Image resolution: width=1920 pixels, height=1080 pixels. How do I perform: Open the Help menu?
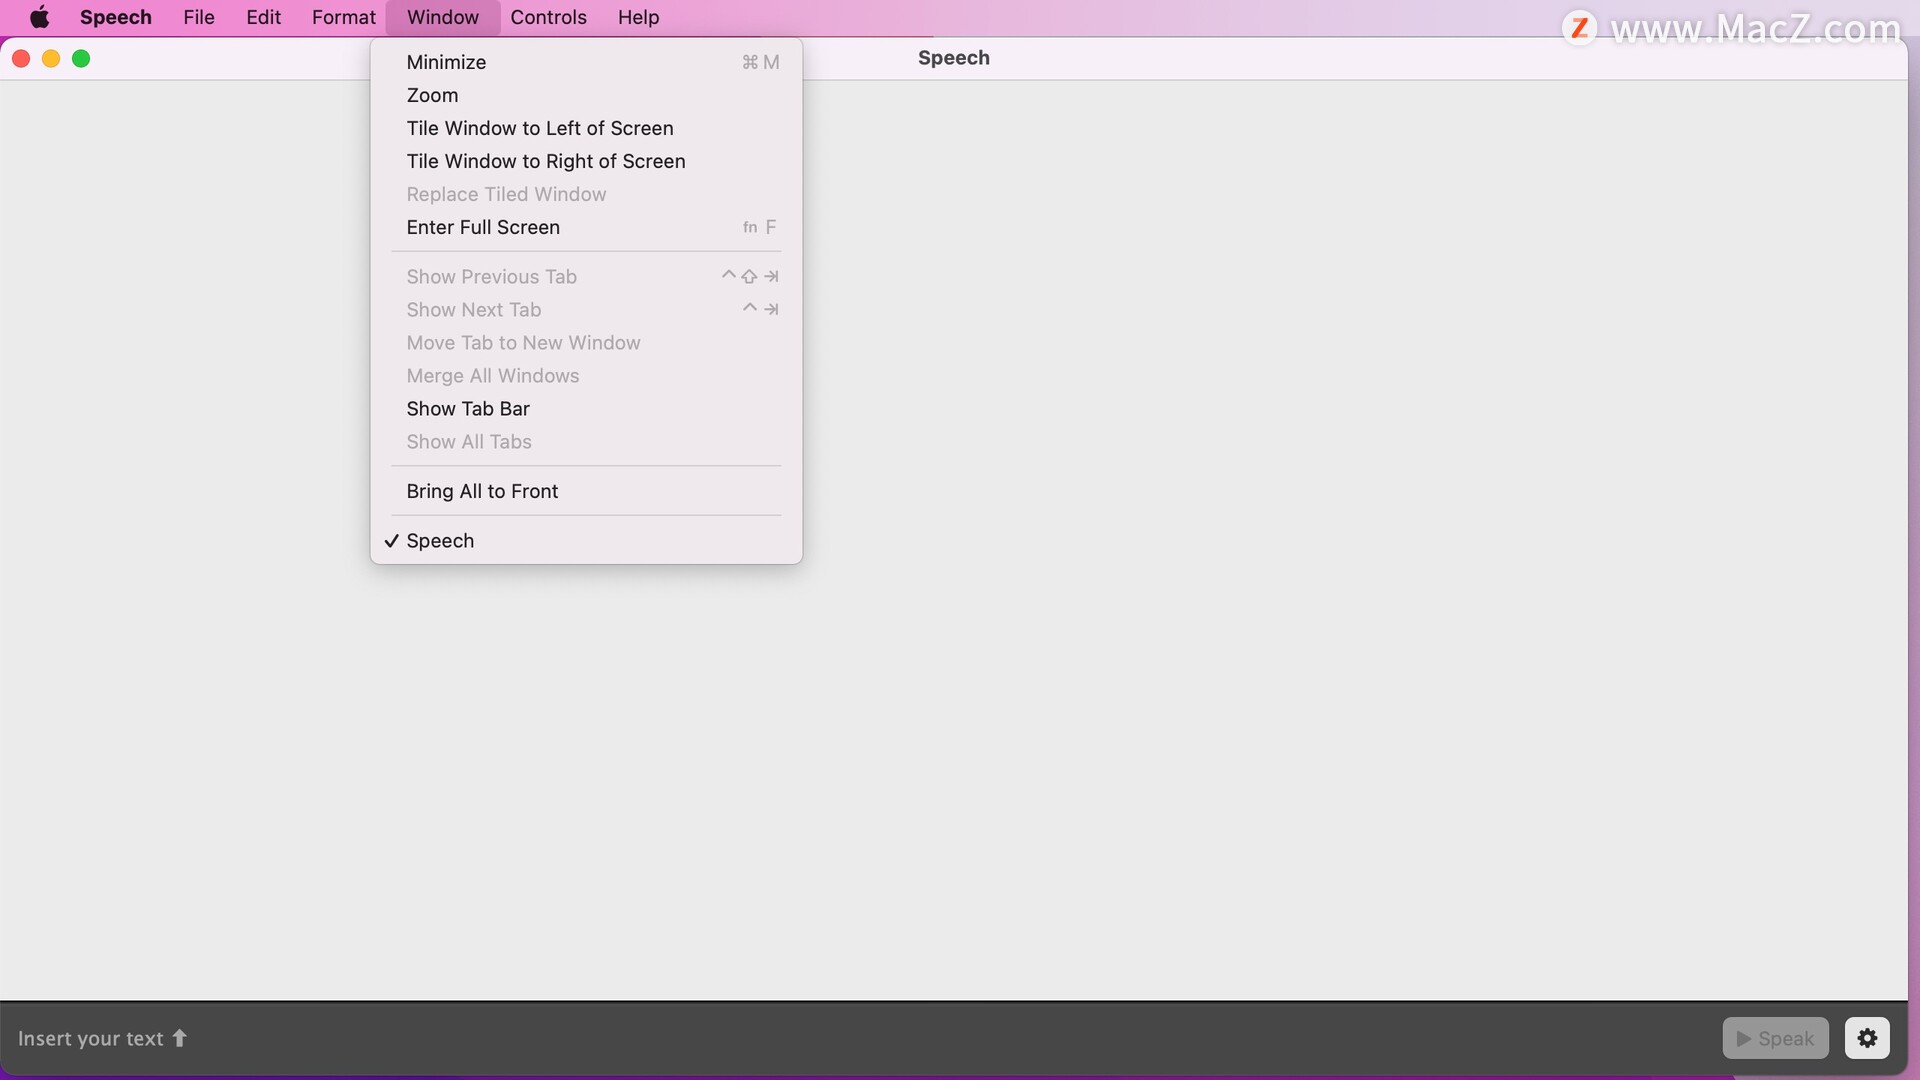[638, 17]
